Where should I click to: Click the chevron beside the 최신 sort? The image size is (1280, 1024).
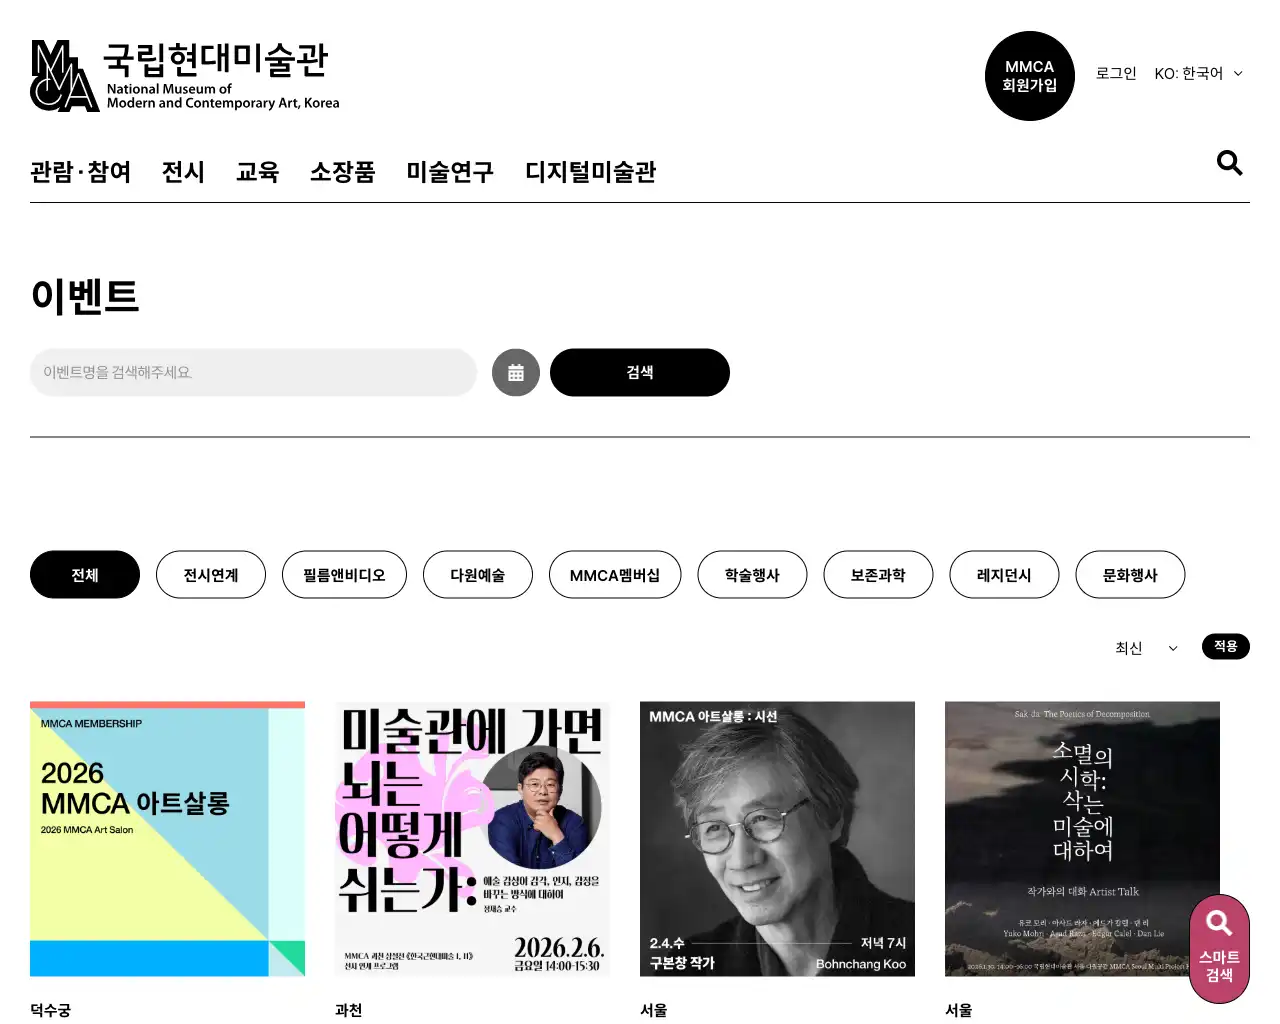1173,648
